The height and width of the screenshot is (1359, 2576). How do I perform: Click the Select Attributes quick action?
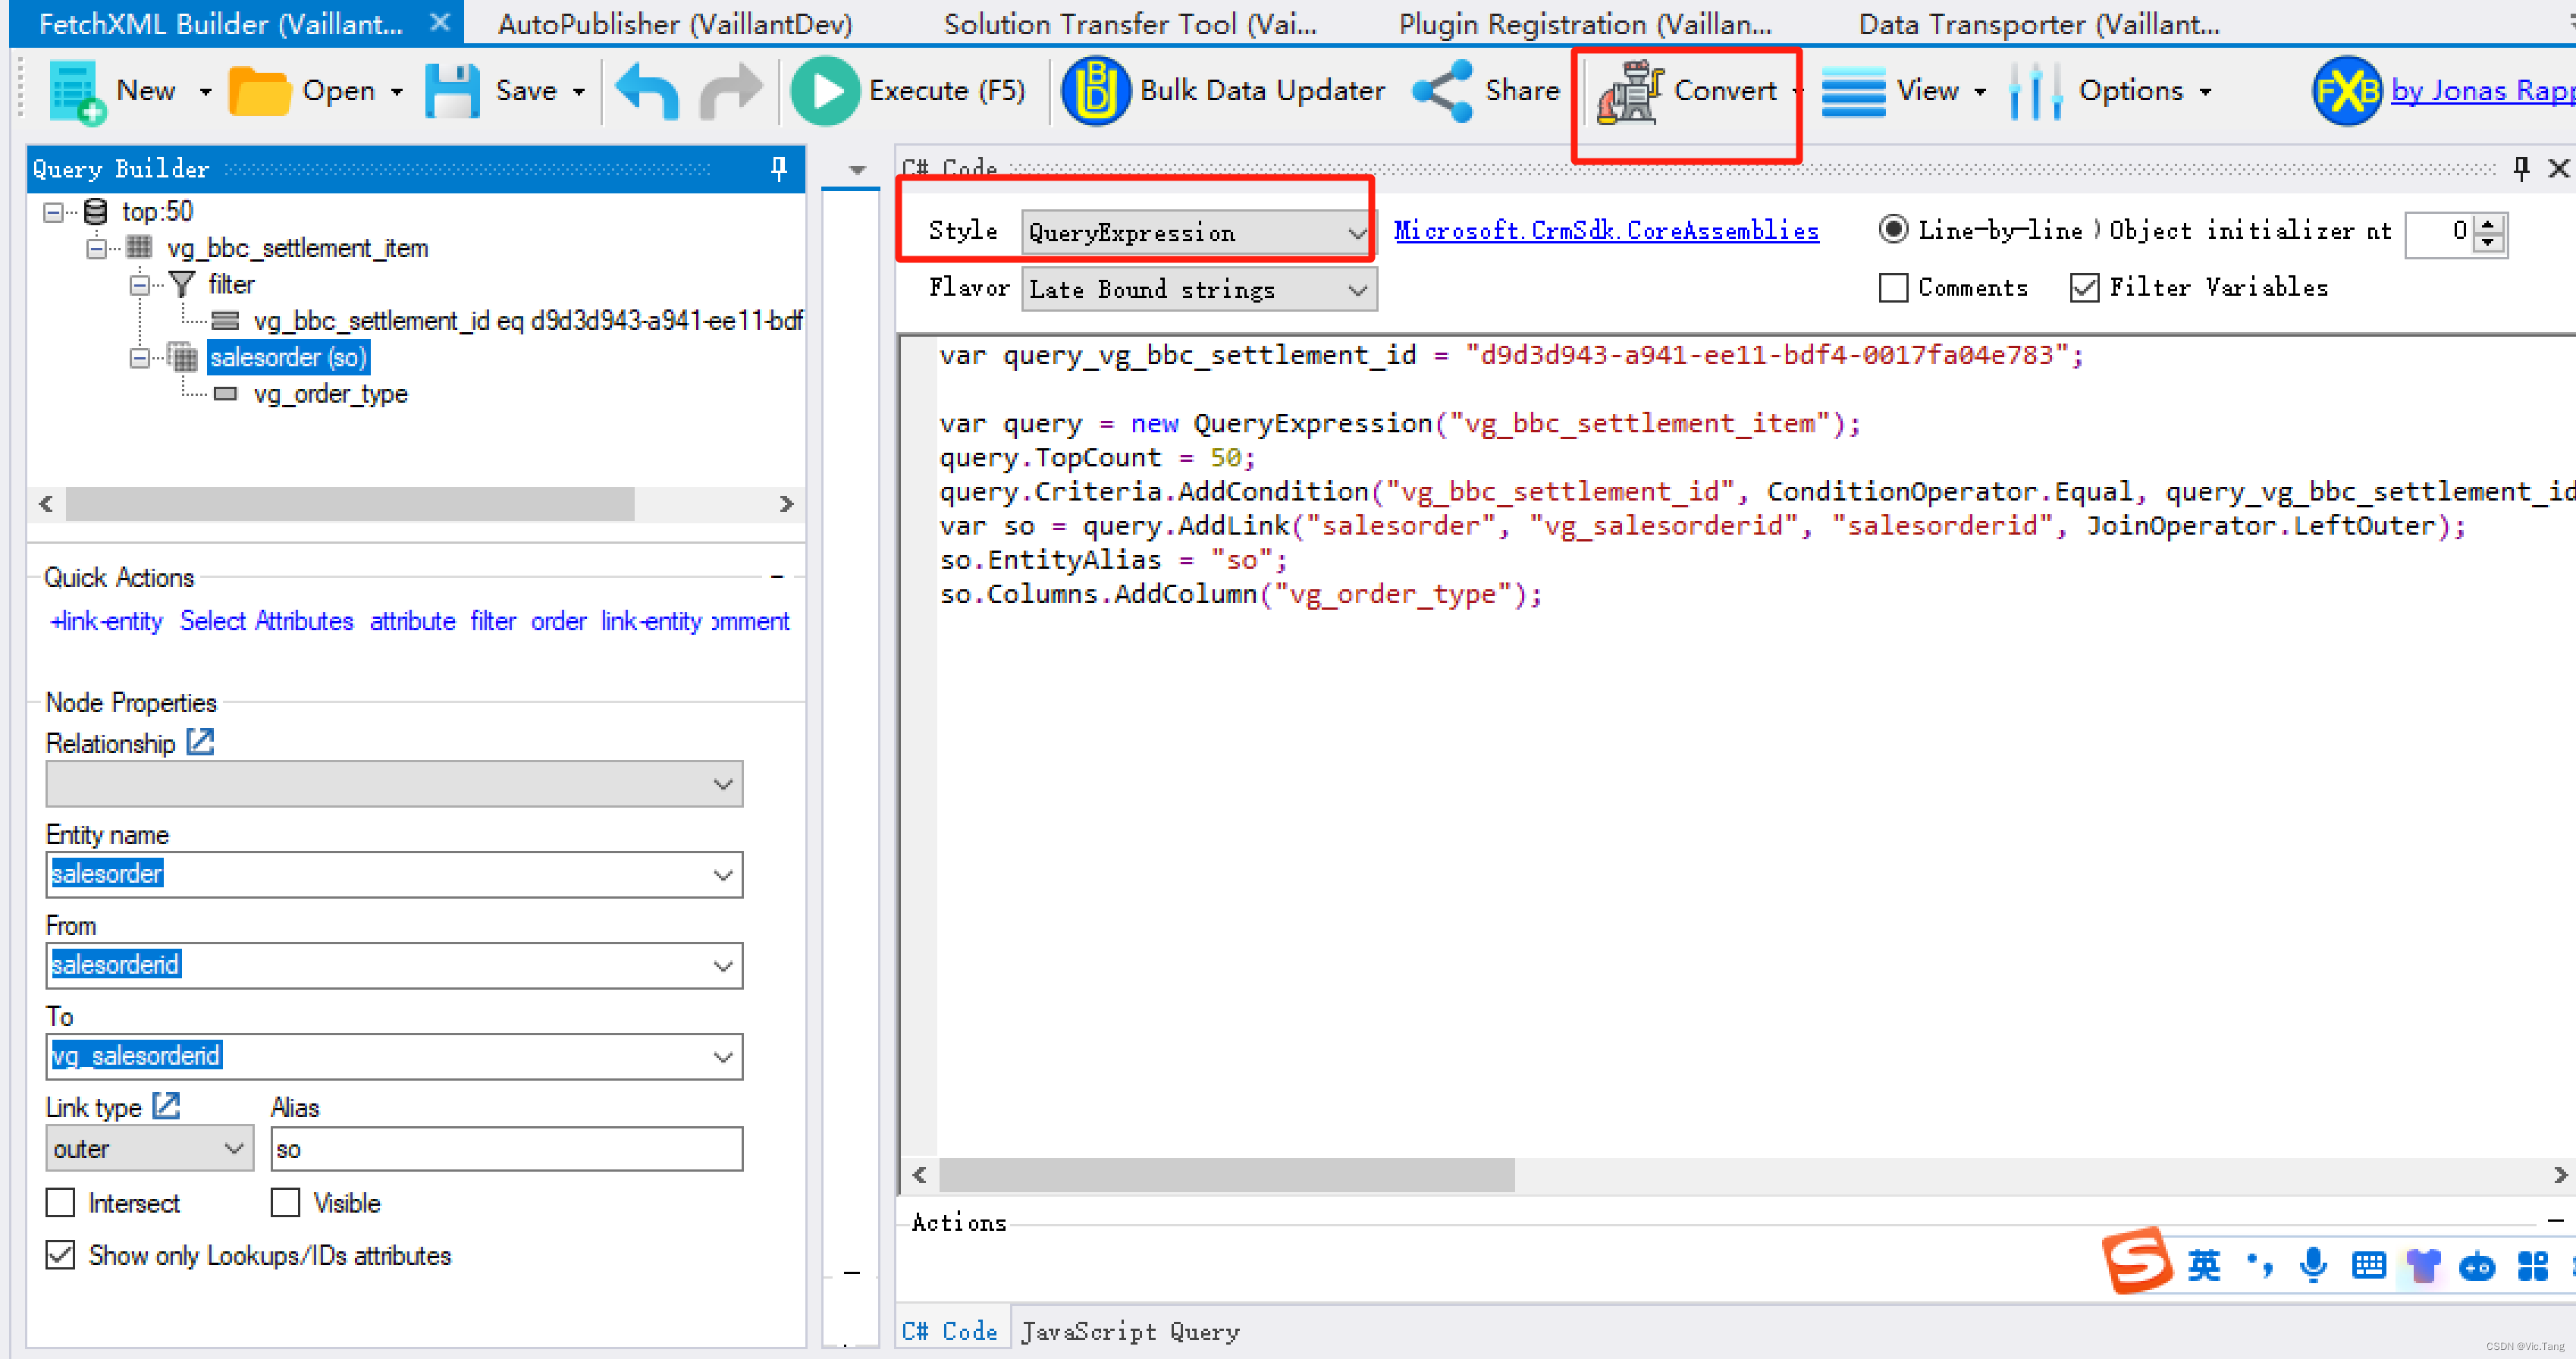click(266, 621)
